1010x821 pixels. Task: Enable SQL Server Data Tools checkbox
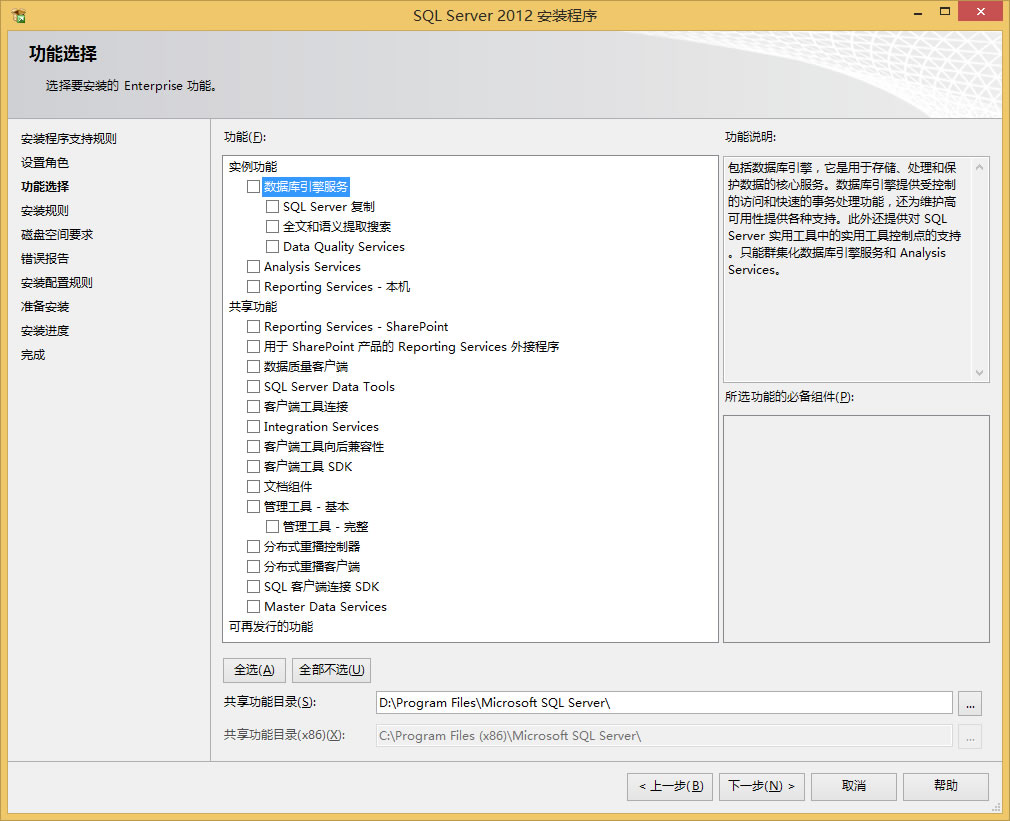(253, 386)
